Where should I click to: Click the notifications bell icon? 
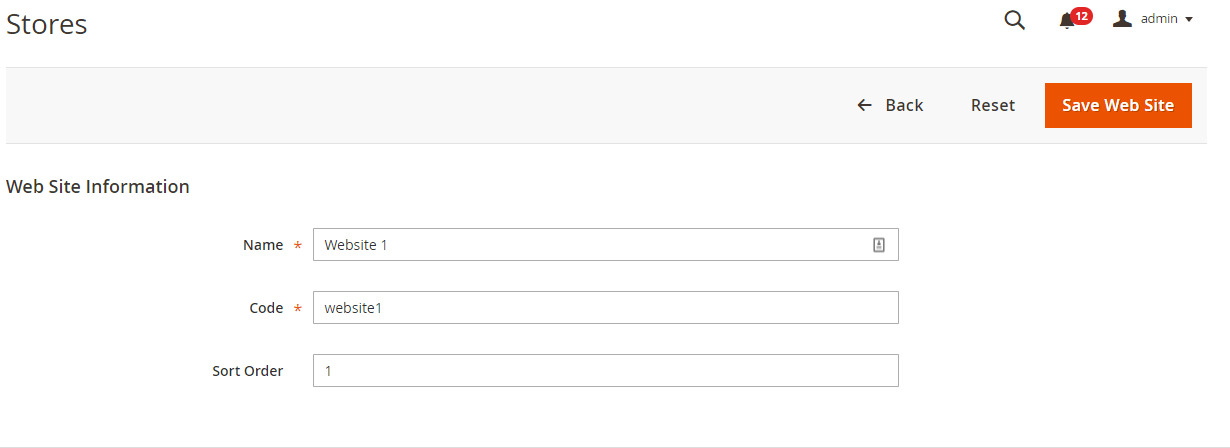click(x=1066, y=21)
